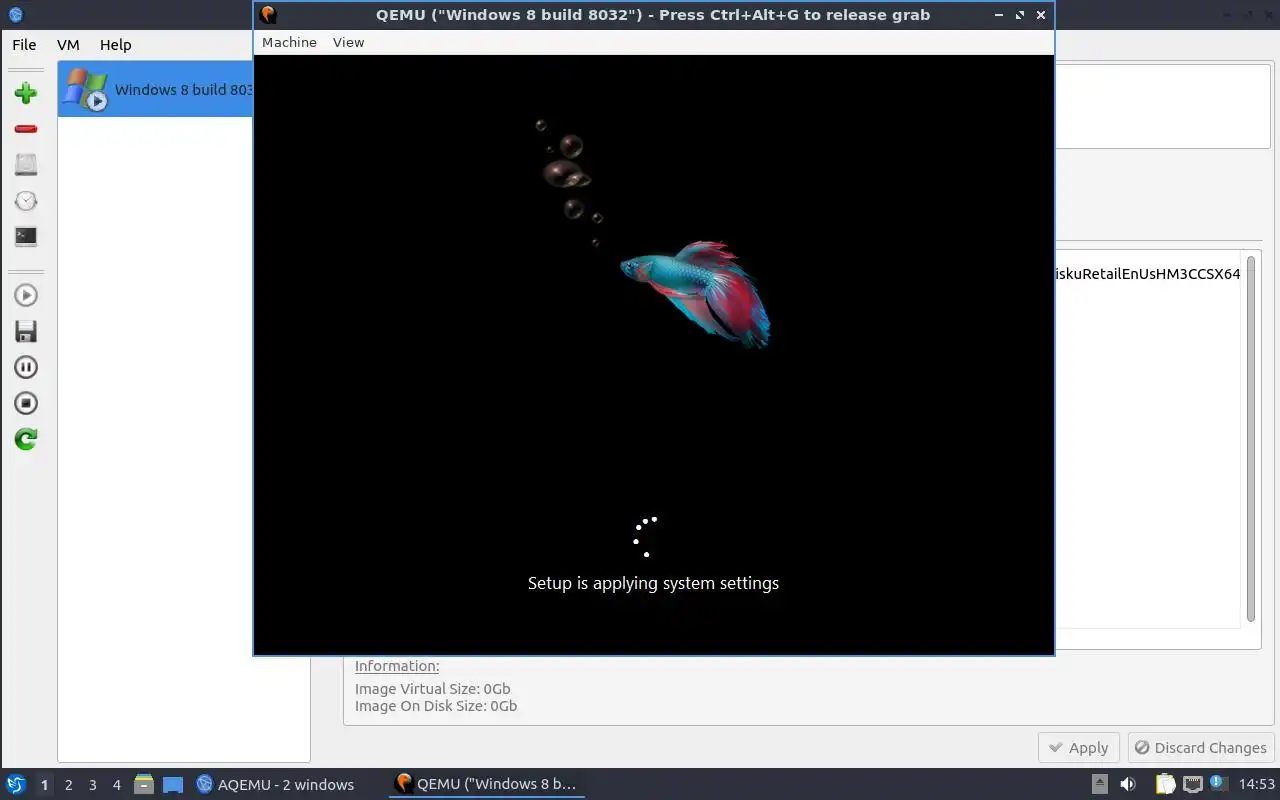This screenshot has height=800, width=1280.
Task: Click 'Setup is applying system settings' text
Action: coord(653,583)
